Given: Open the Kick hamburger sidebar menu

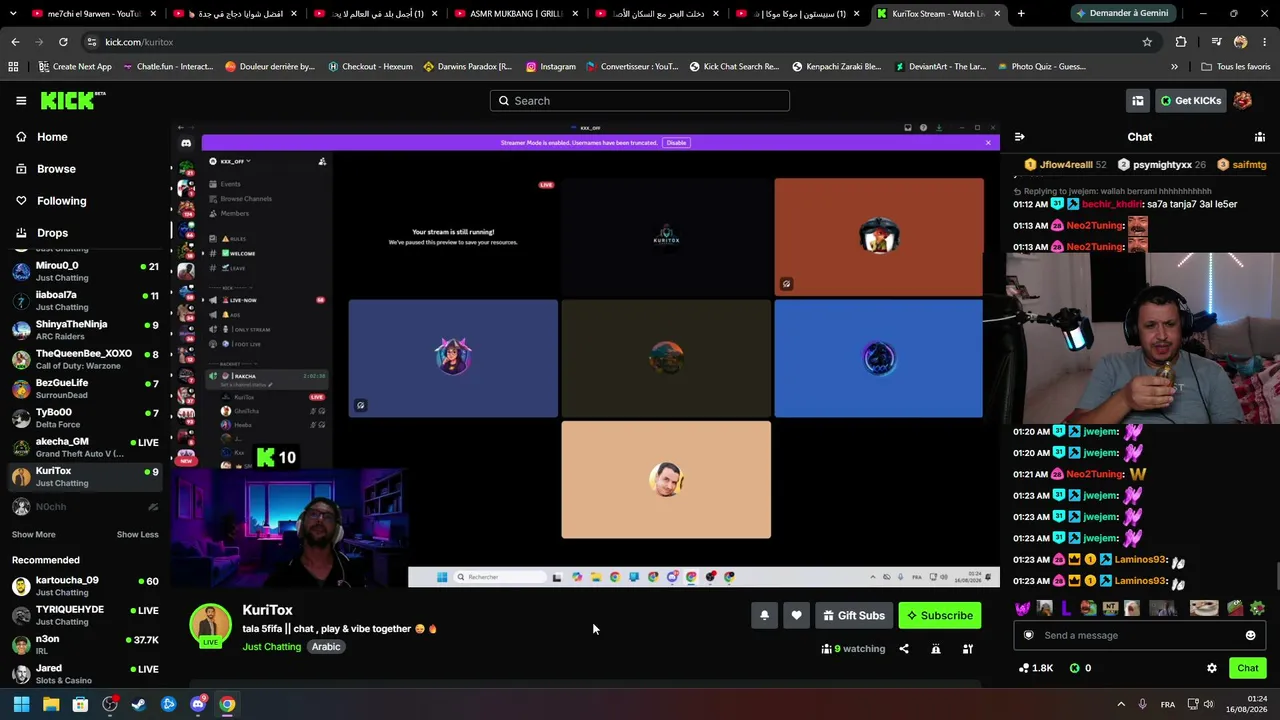Looking at the screenshot, I should click(x=21, y=100).
